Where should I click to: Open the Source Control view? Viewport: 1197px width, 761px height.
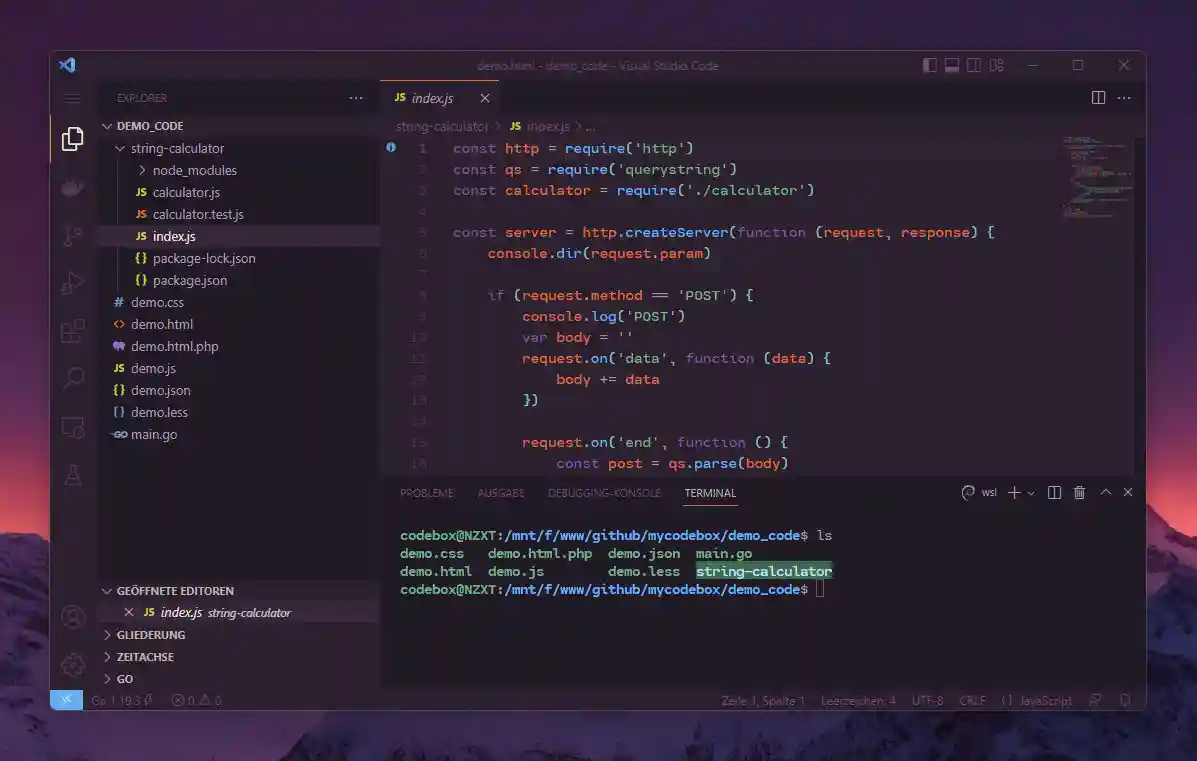pyautogui.click(x=72, y=236)
